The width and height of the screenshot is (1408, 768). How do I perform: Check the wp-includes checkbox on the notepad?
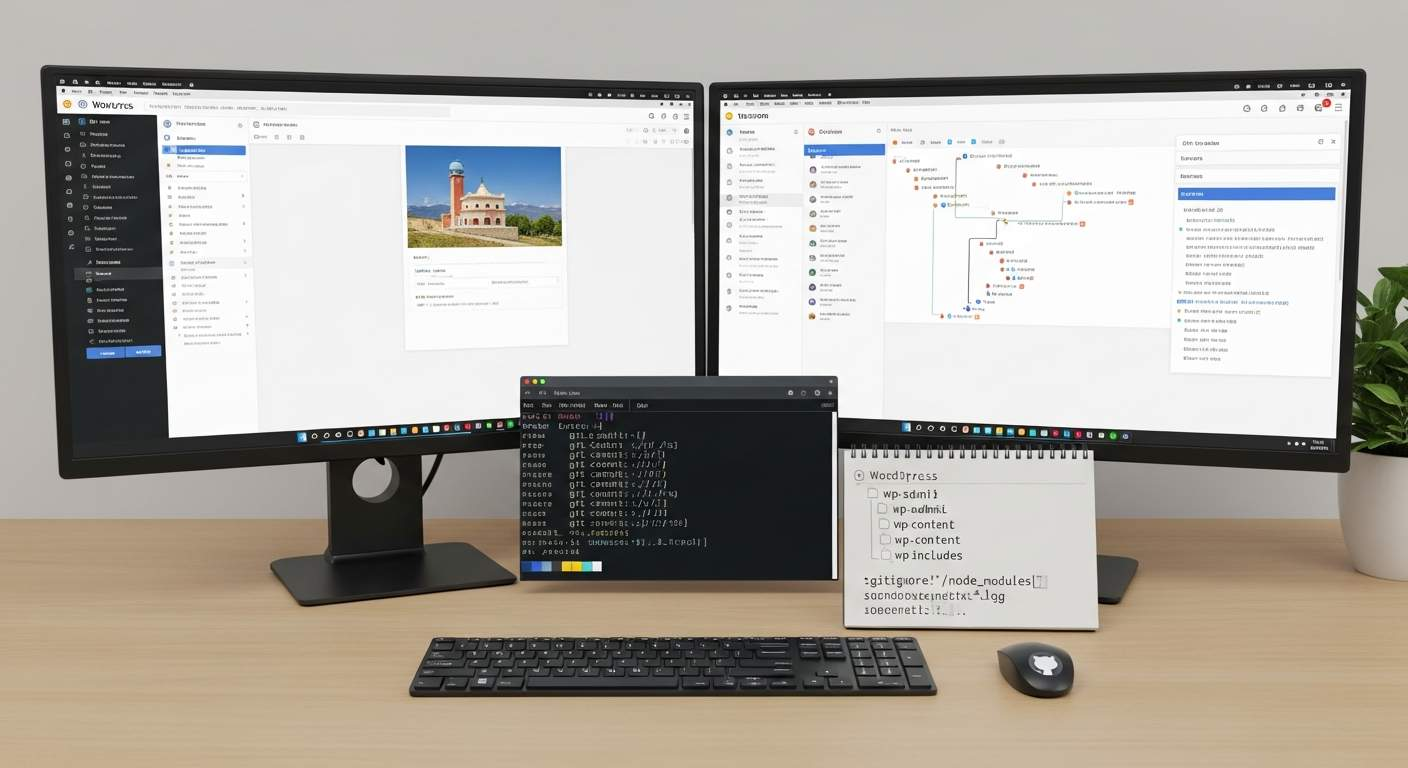tap(885, 555)
